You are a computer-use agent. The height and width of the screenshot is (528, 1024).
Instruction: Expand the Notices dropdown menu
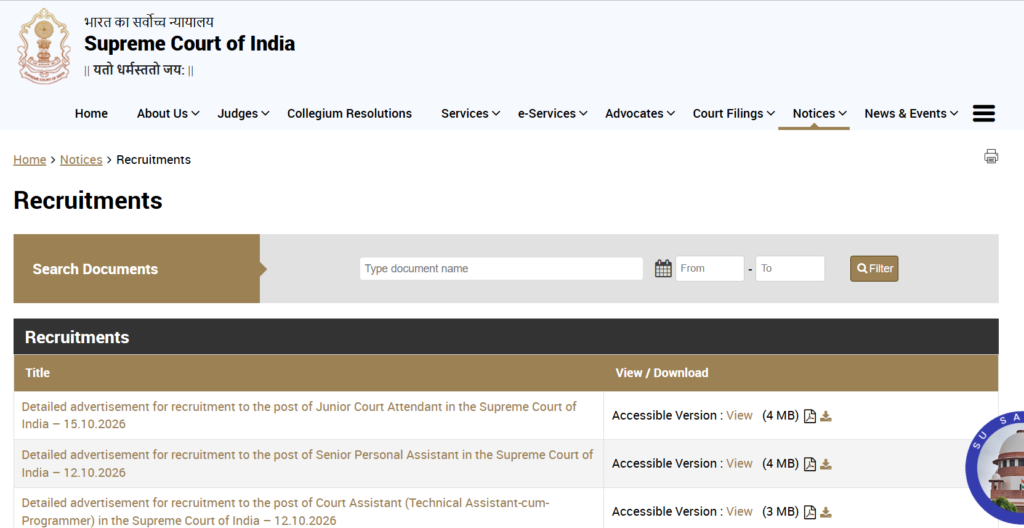[x=820, y=113]
